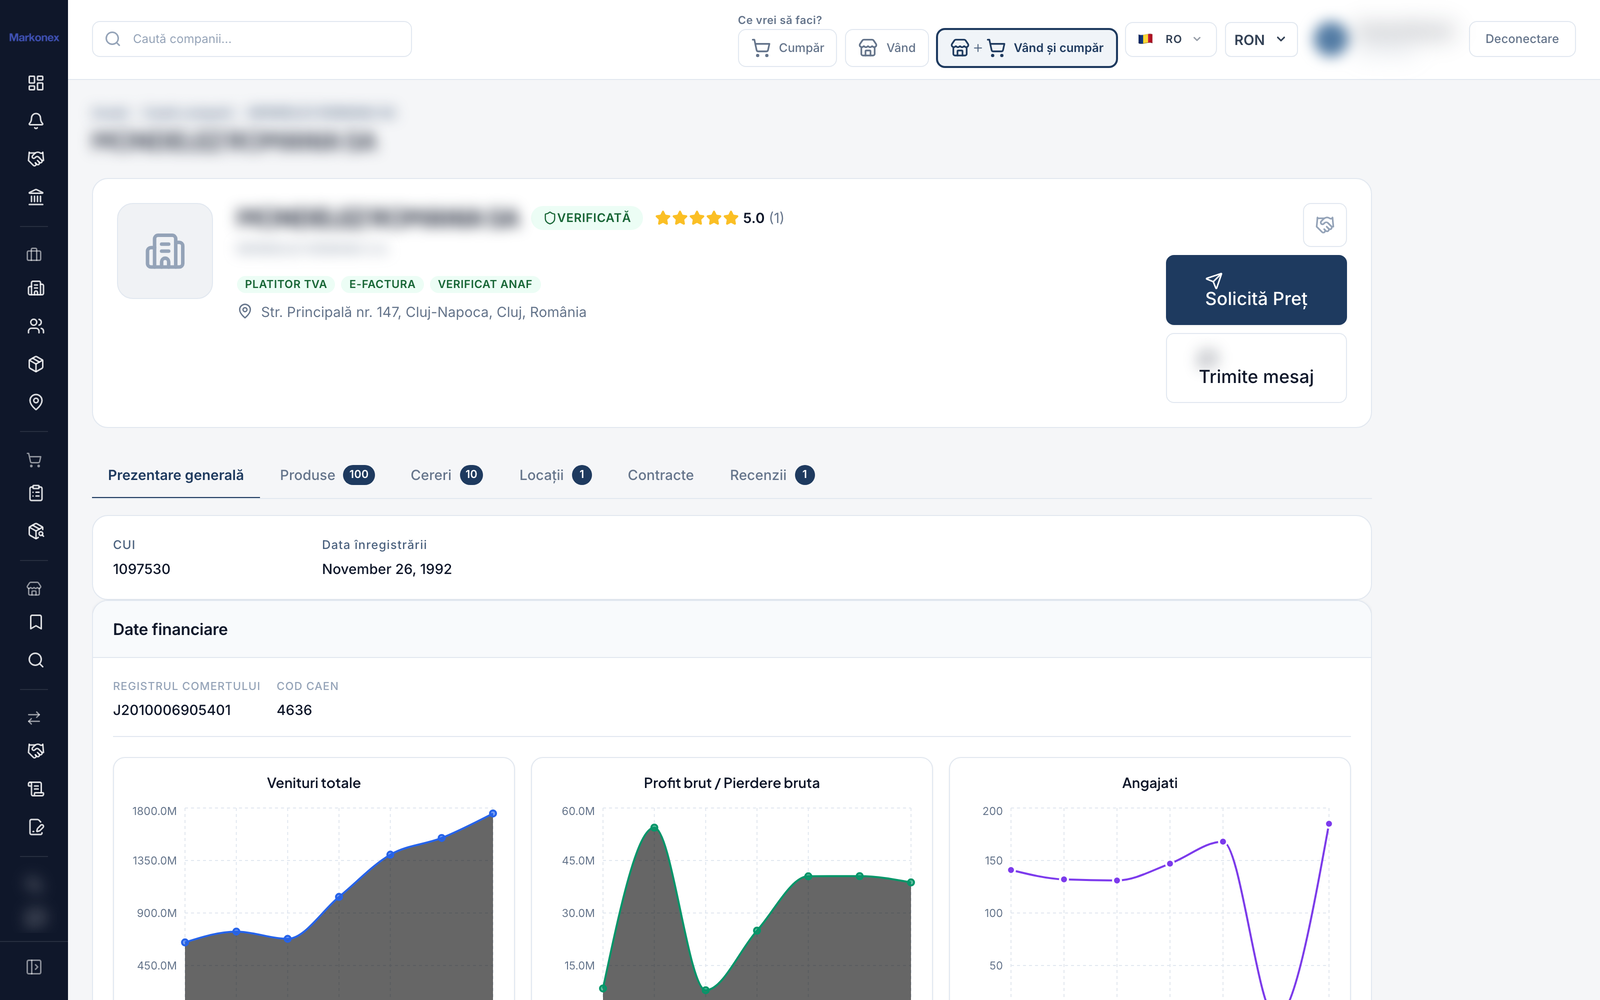The width and height of the screenshot is (1600, 1000).
Task: Click the Venituri totale chart title
Action: [314, 783]
